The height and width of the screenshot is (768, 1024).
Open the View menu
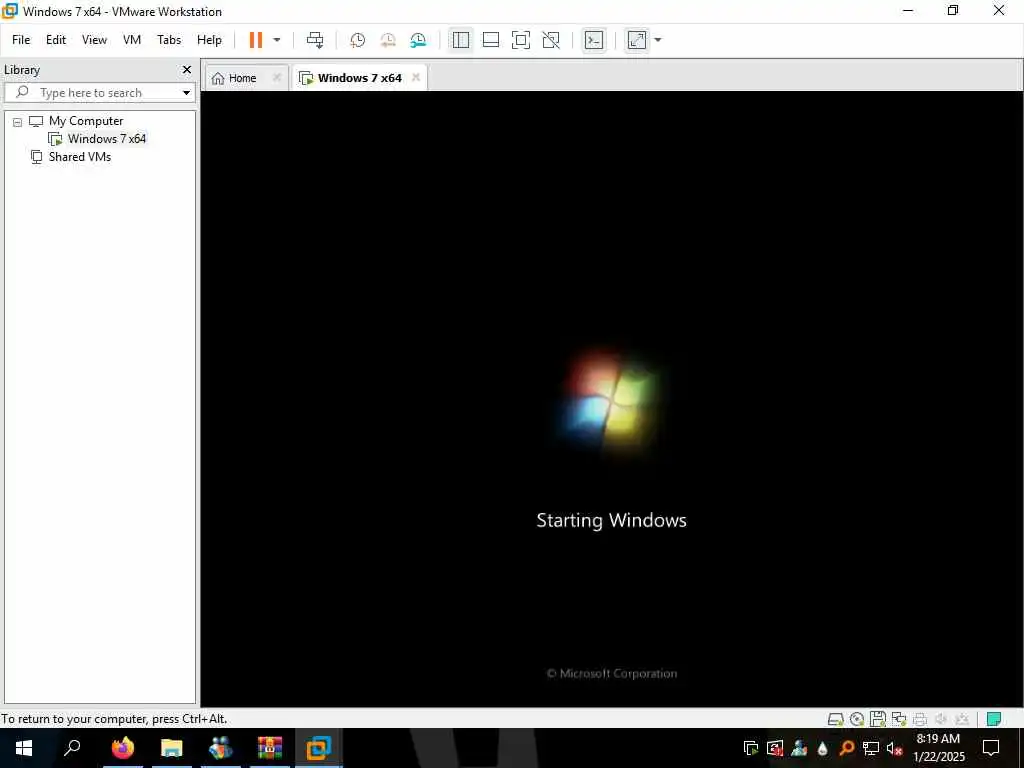coord(94,40)
